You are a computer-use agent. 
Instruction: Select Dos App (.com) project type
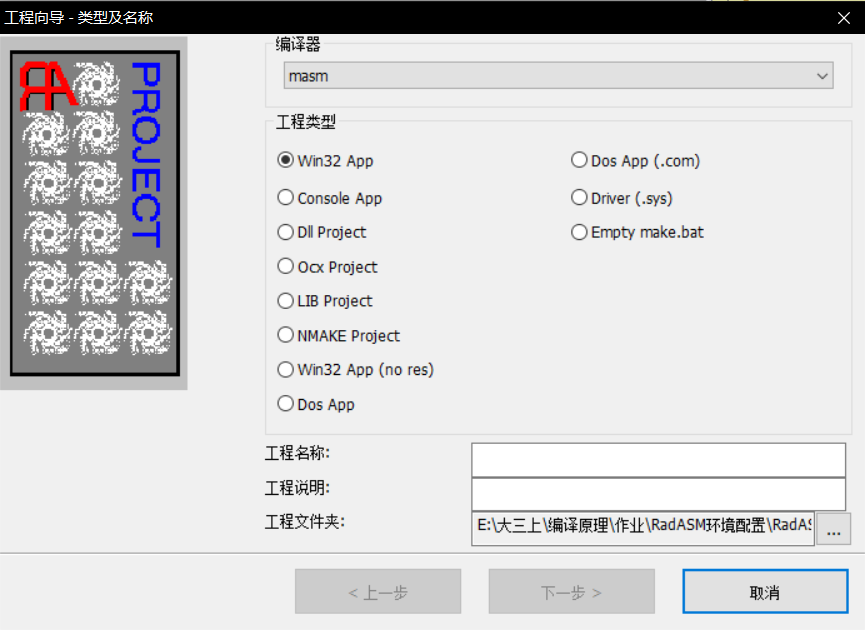[579, 161]
